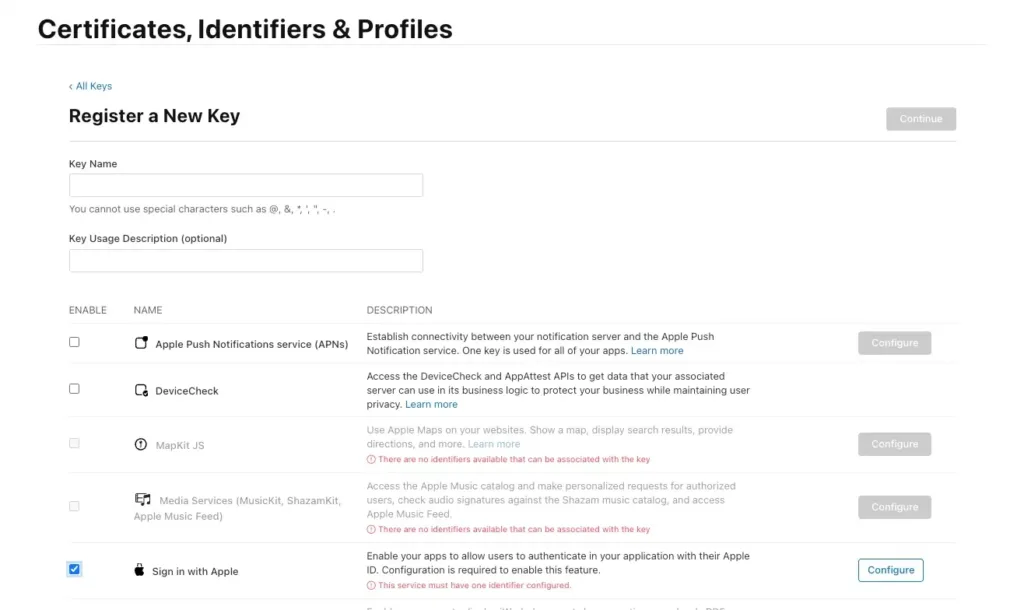Configure Sign in with Apple
The image size is (1024, 610).
[890, 570]
